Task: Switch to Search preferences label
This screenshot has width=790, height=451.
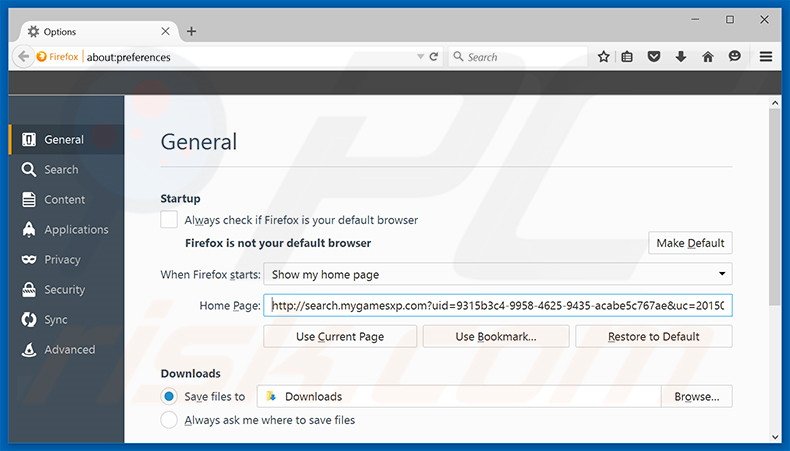Action: (61, 169)
